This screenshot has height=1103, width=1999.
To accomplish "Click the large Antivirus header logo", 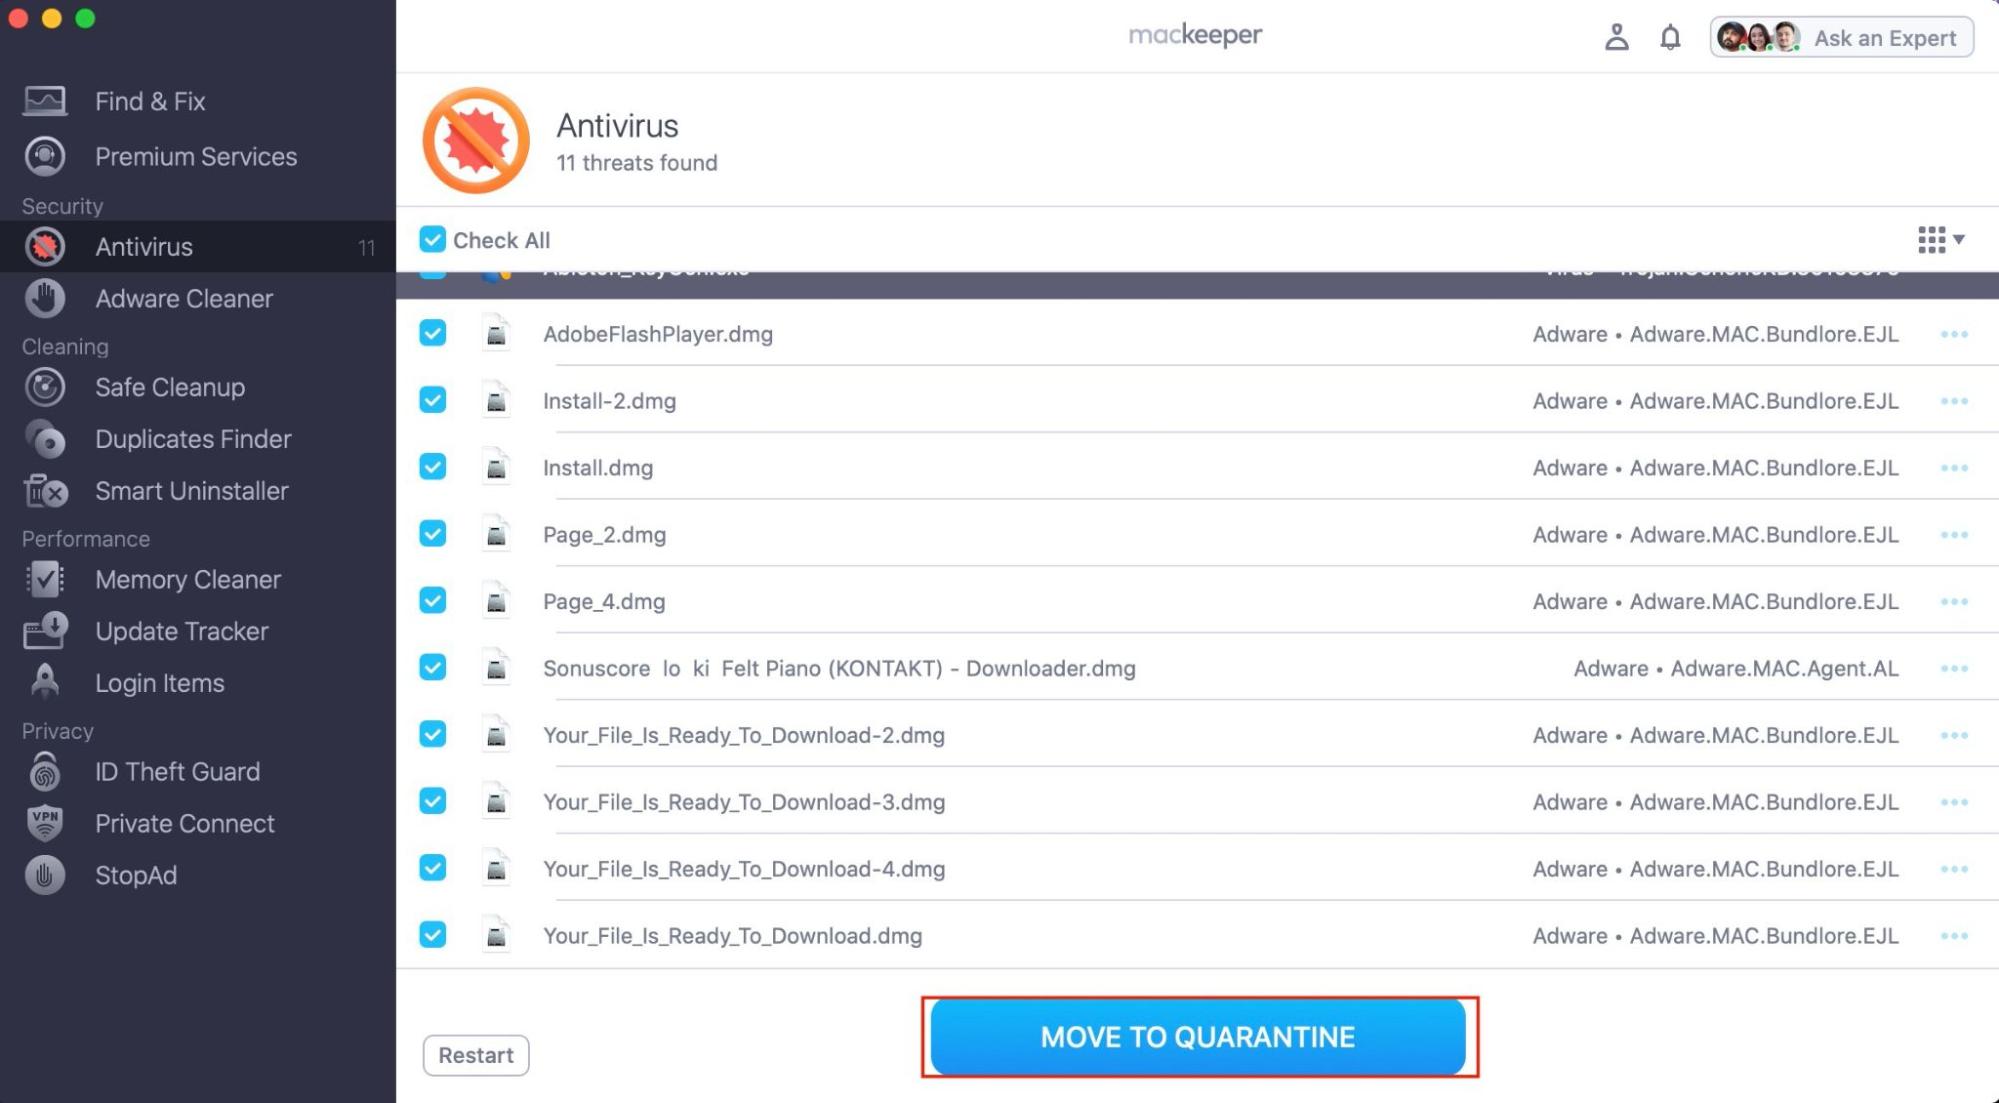I will (476, 140).
